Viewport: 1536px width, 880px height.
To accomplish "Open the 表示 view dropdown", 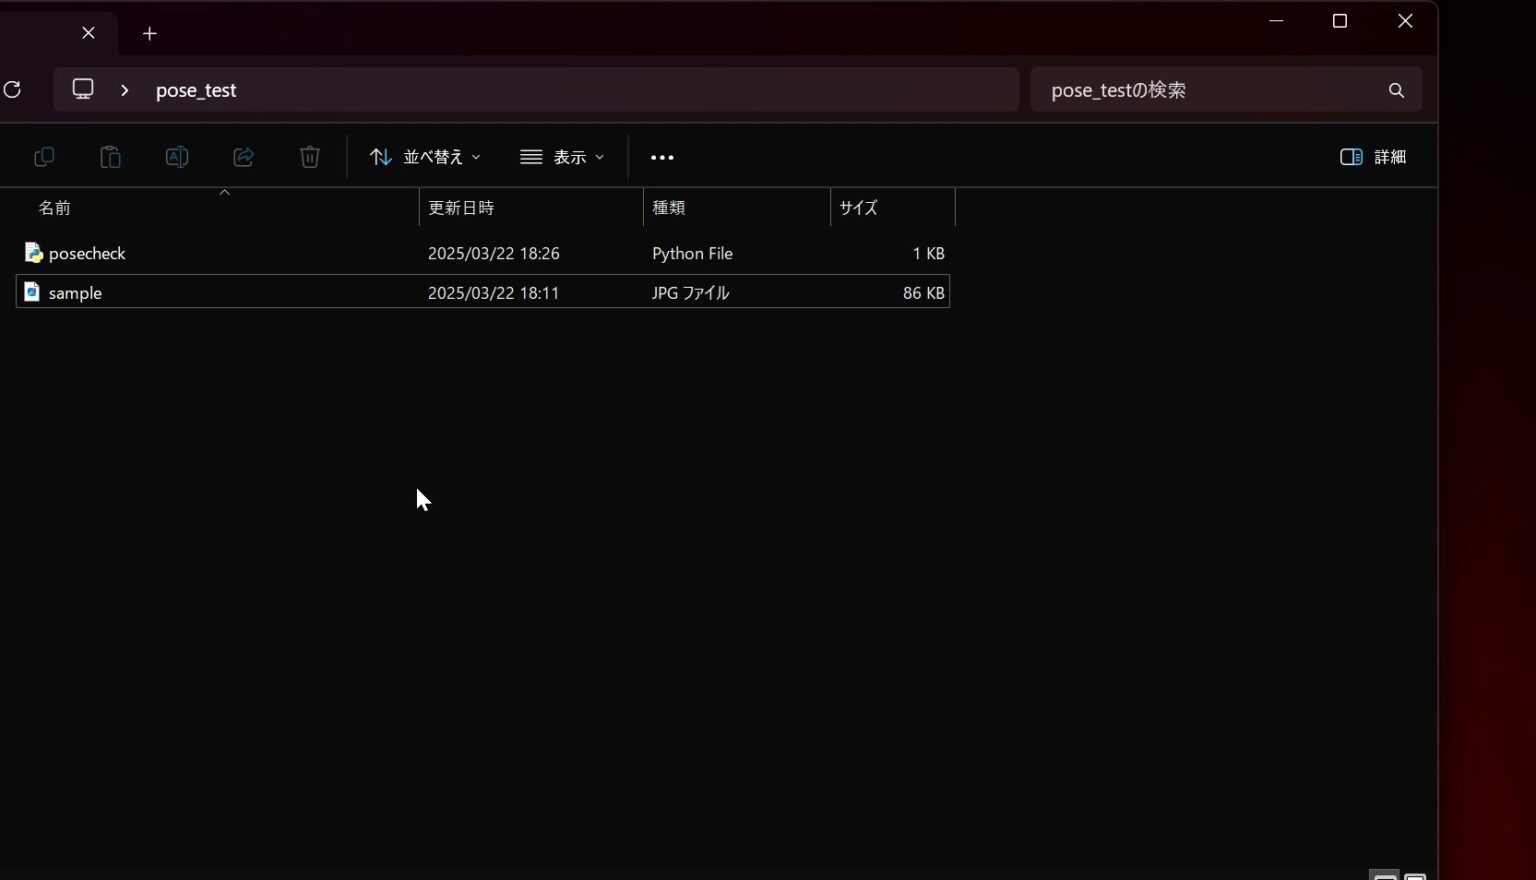I will (562, 157).
